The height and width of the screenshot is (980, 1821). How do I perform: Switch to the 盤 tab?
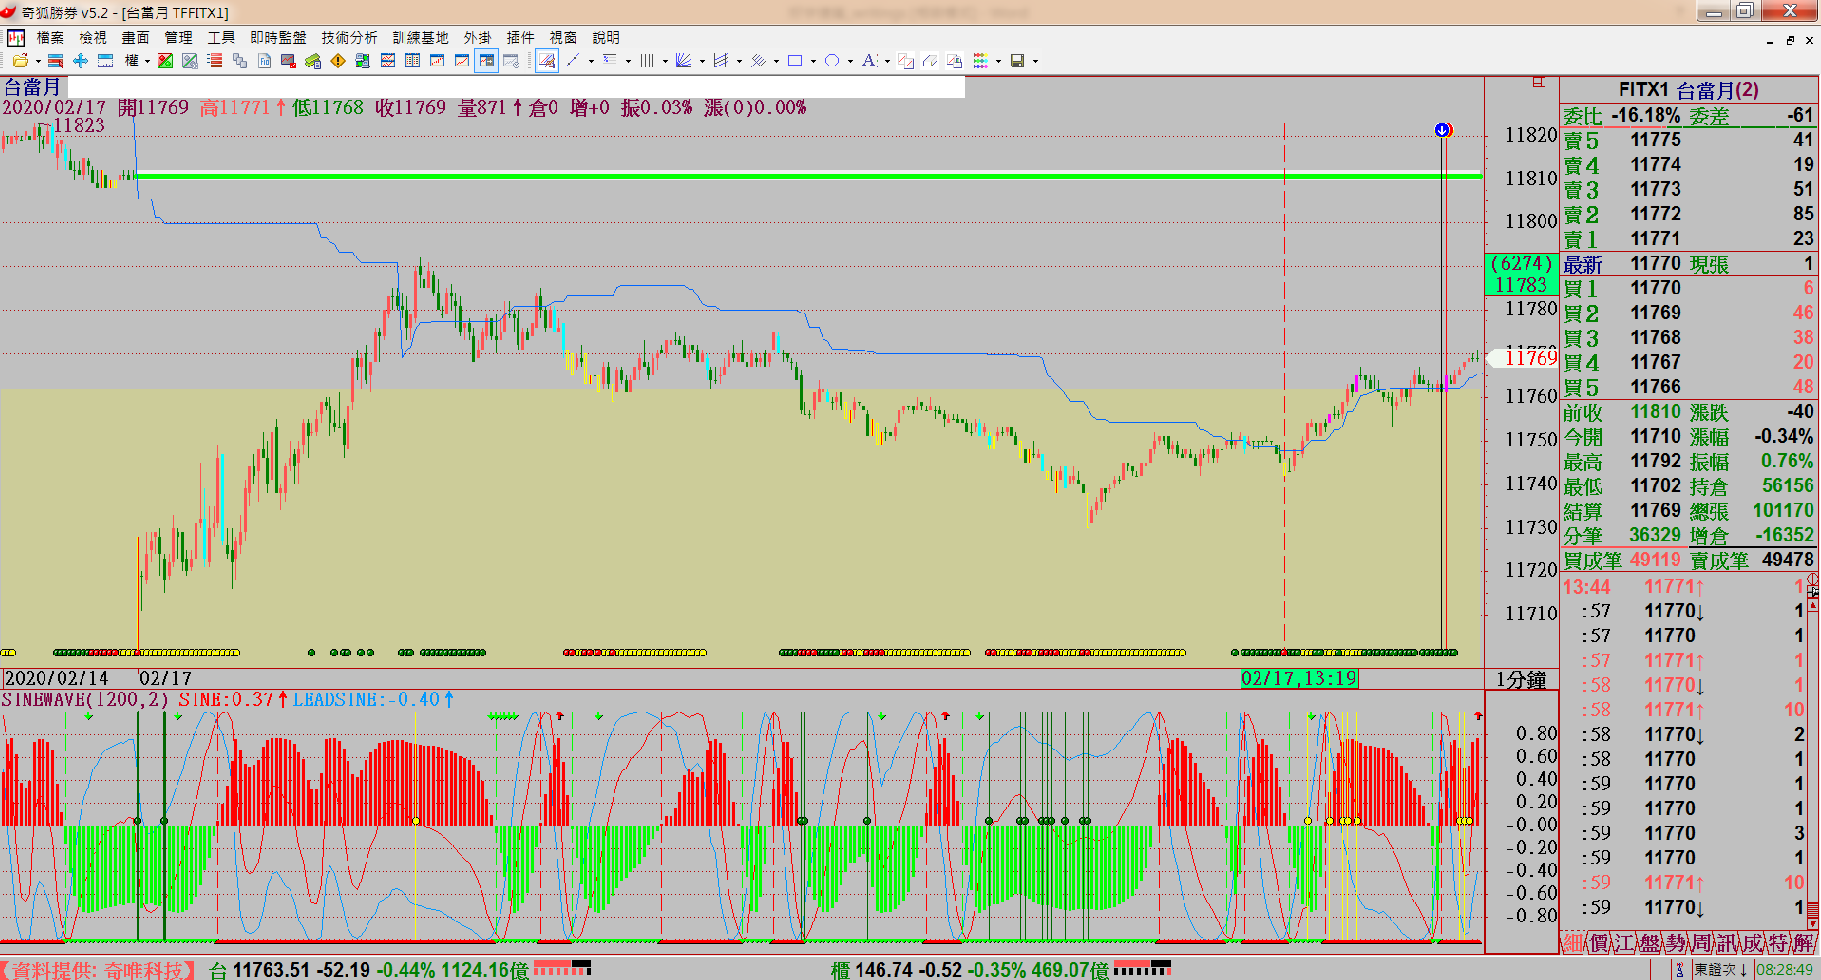[1649, 943]
